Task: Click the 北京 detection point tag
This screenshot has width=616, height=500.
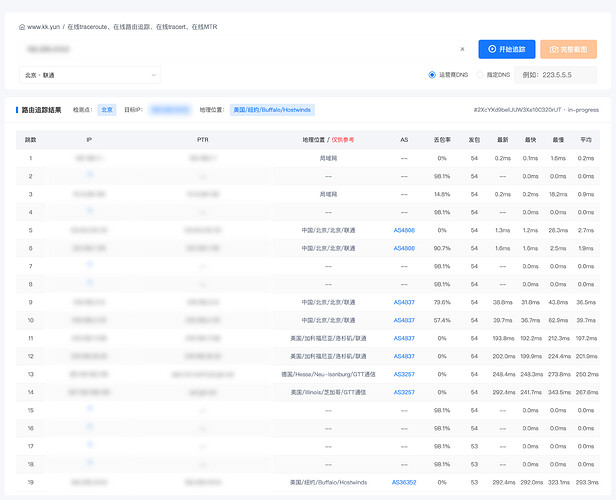Action: pyautogui.click(x=107, y=110)
